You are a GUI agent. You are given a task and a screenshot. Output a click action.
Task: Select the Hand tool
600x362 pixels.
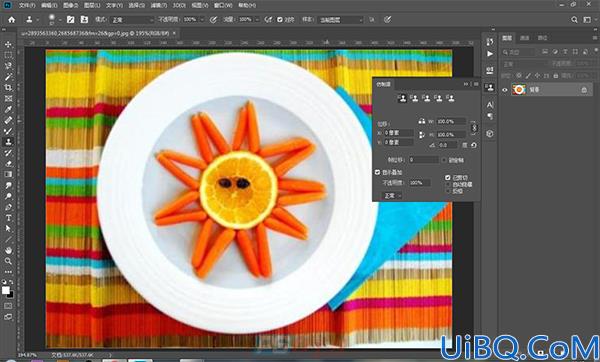coord(8,250)
